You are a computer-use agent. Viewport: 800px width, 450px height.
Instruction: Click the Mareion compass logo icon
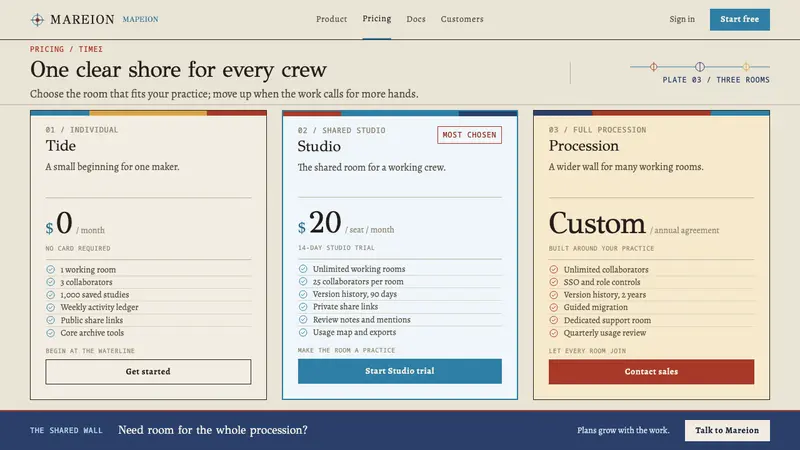pyautogui.click(x=37, y=19)
